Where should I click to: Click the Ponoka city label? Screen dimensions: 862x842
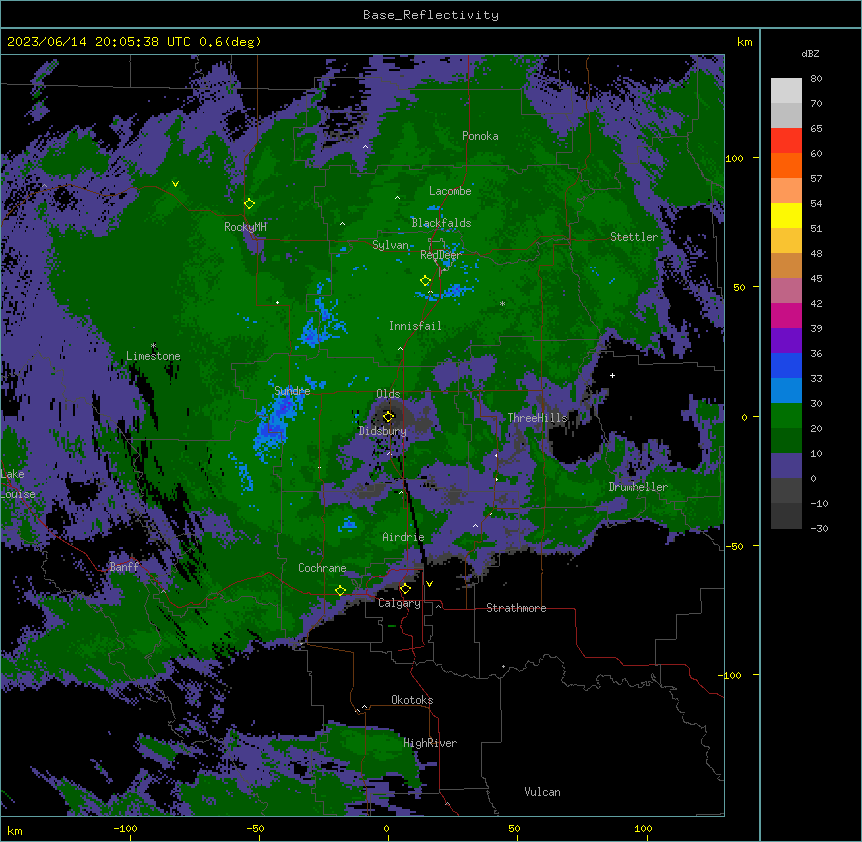480,136
